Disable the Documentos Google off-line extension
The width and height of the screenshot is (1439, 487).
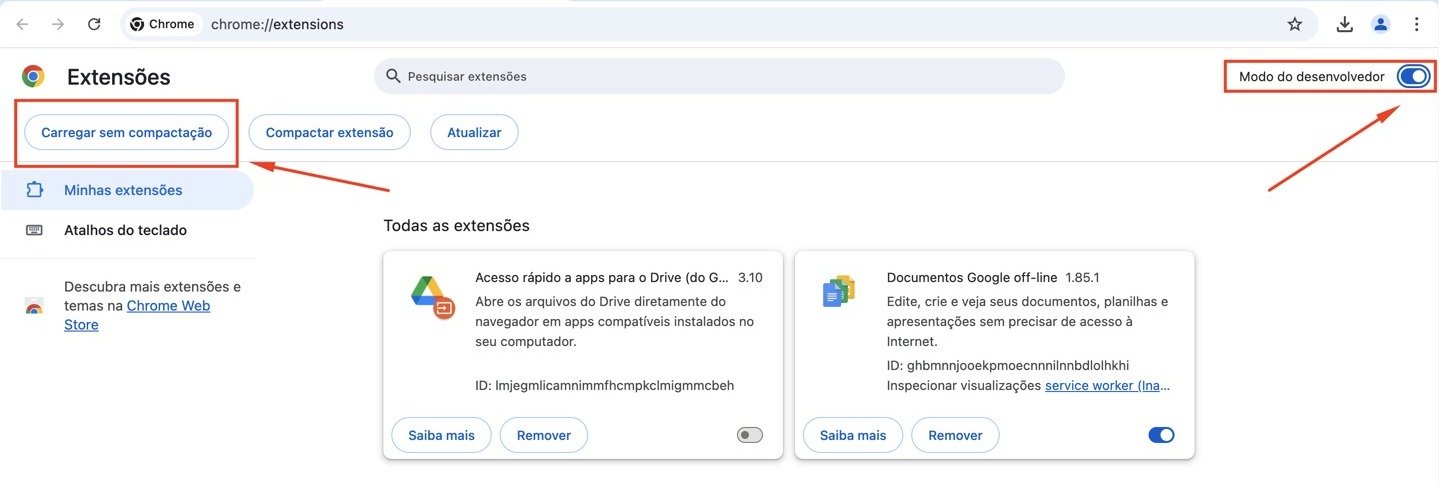(1161, 435)
